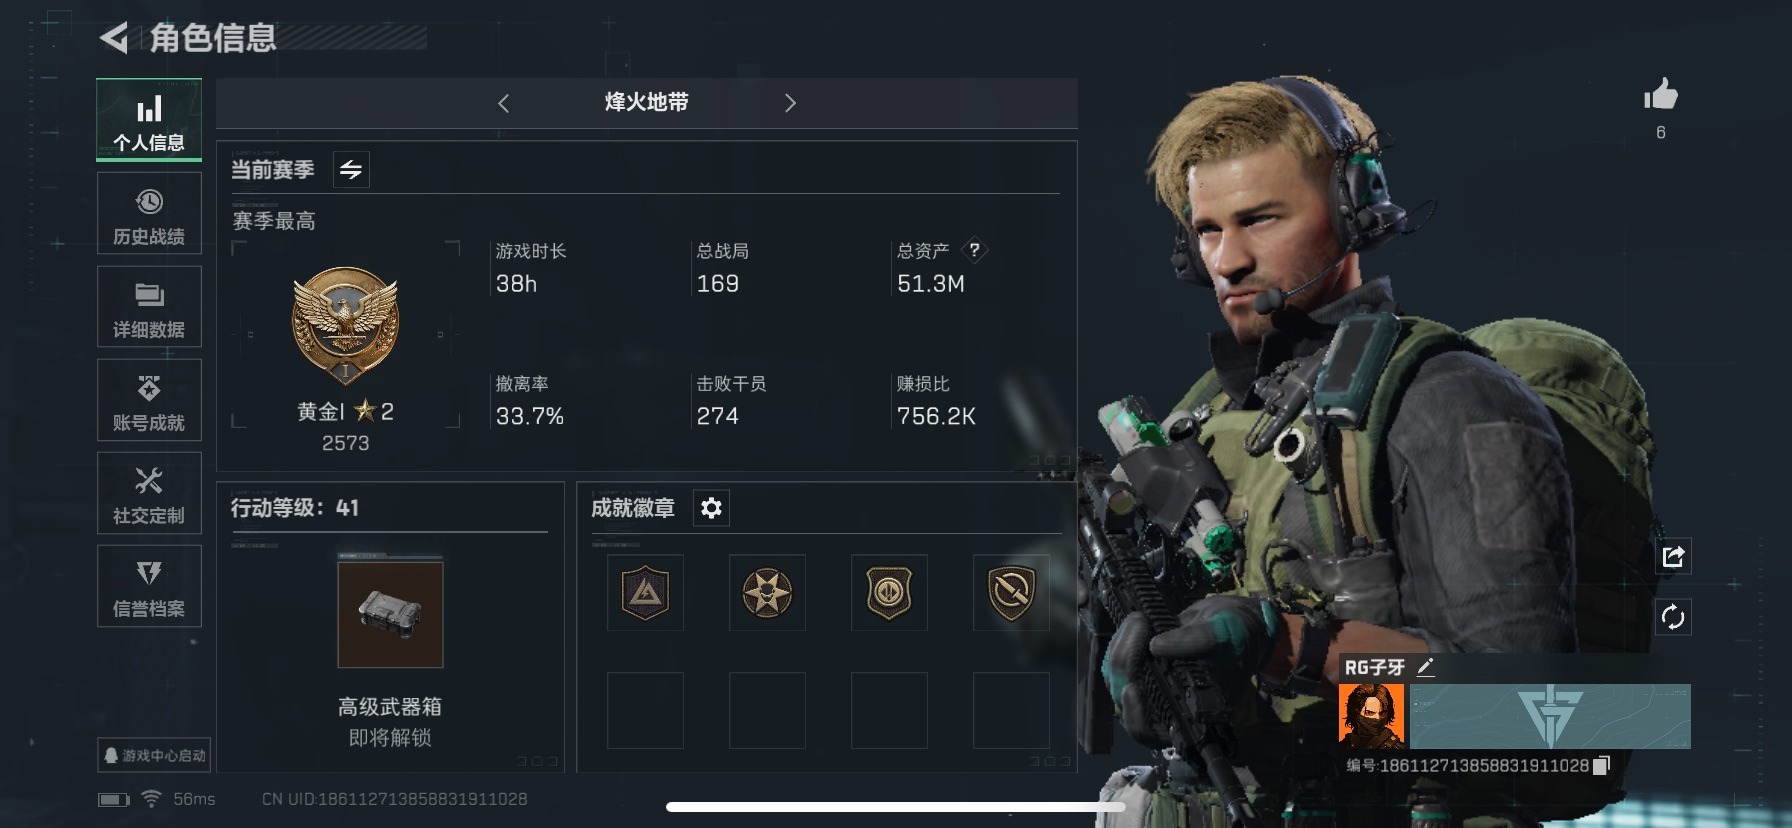Select the first triangle achievement badge
Viewport: 1792px width, 828px height.
click(645, 593)
